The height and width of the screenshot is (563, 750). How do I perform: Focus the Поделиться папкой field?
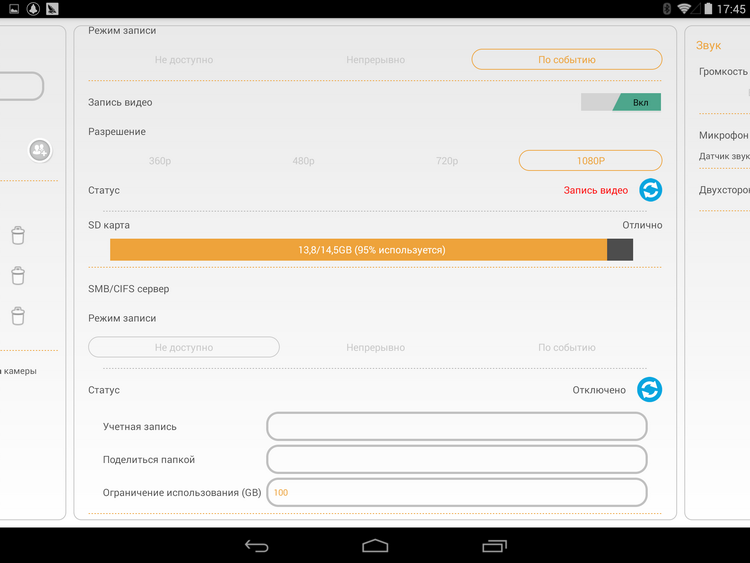click(457, 459)
